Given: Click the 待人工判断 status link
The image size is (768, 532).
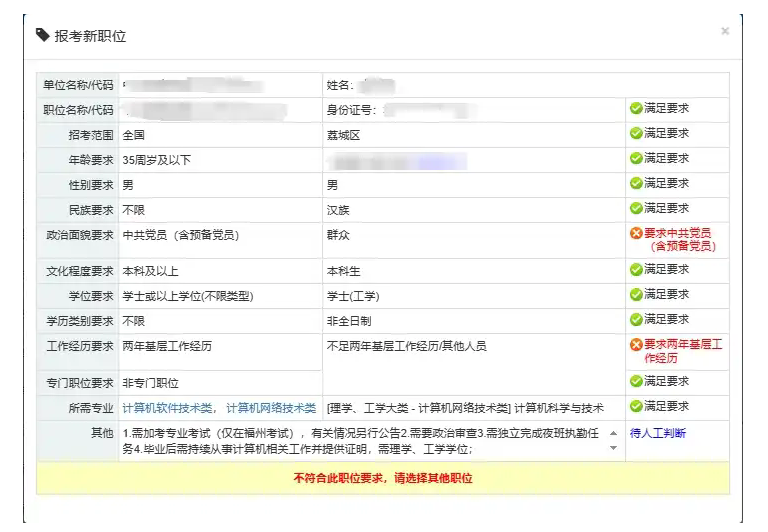Looking at the screenshot, I should click(x=658, y=434).
